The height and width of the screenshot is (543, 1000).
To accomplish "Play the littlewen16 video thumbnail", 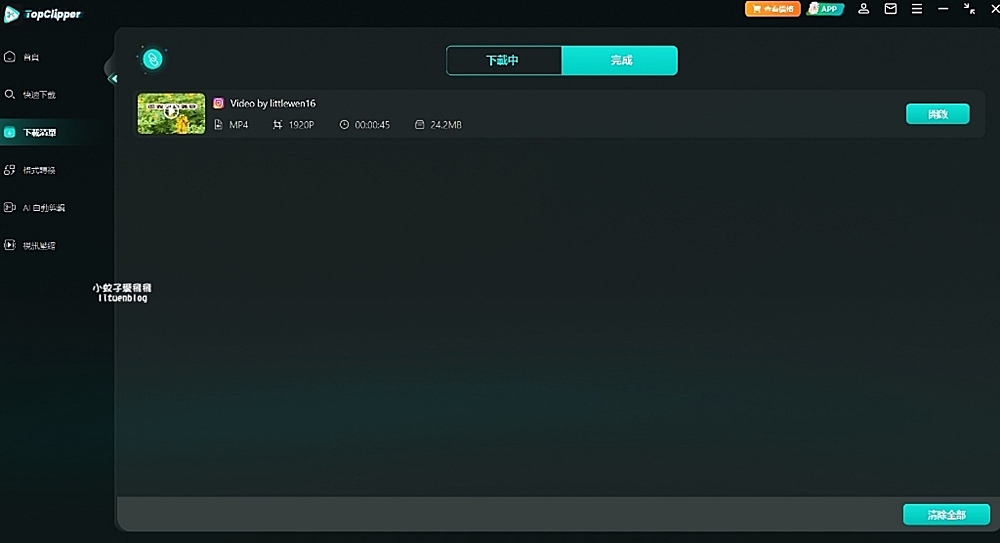I will [x=172, y=114].
